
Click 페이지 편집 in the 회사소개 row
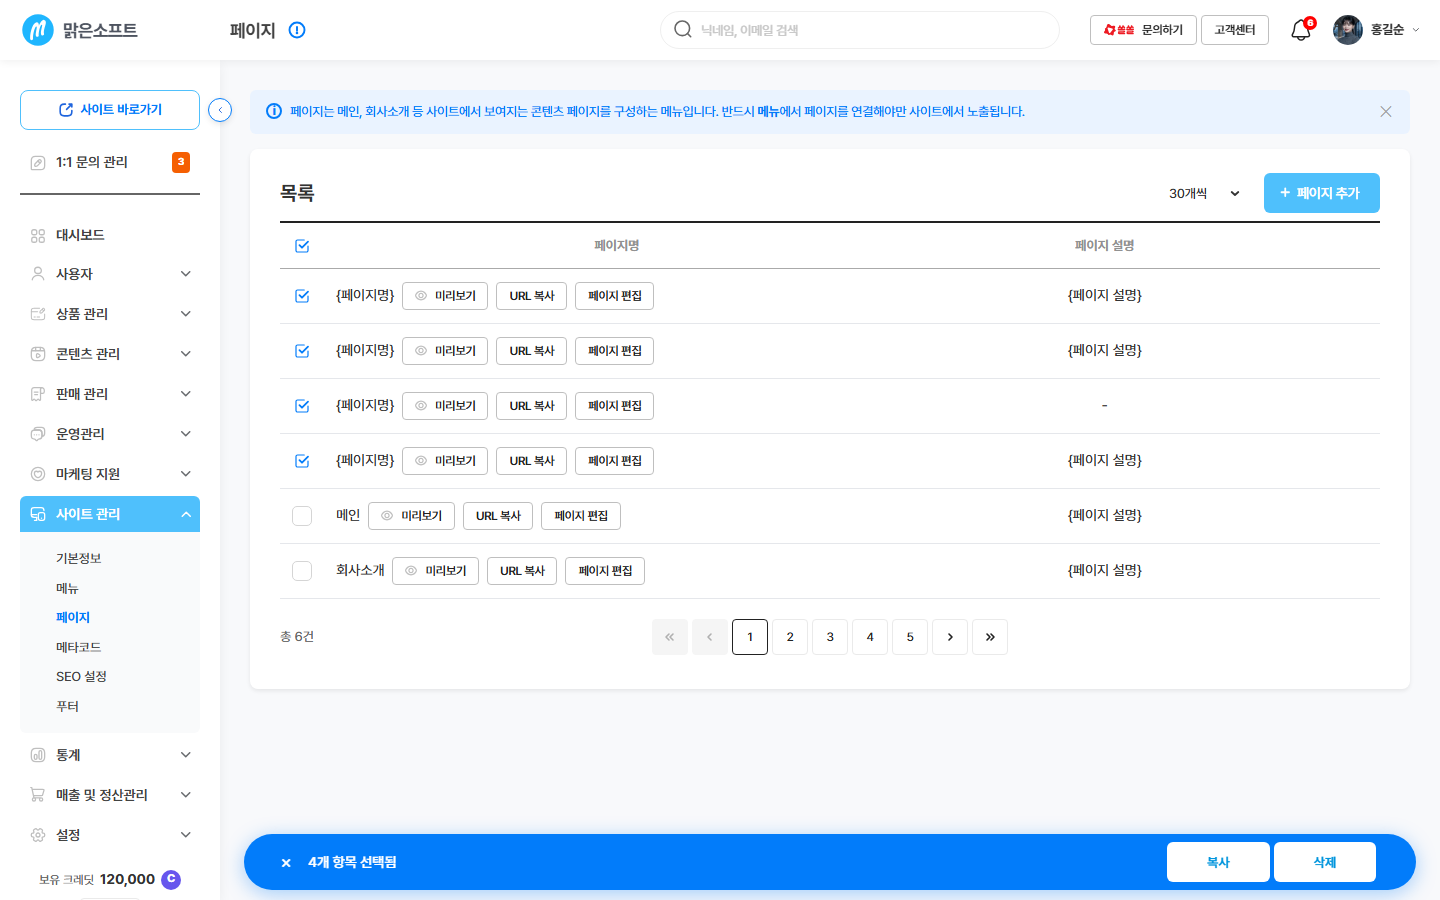(x=605, y=571)
